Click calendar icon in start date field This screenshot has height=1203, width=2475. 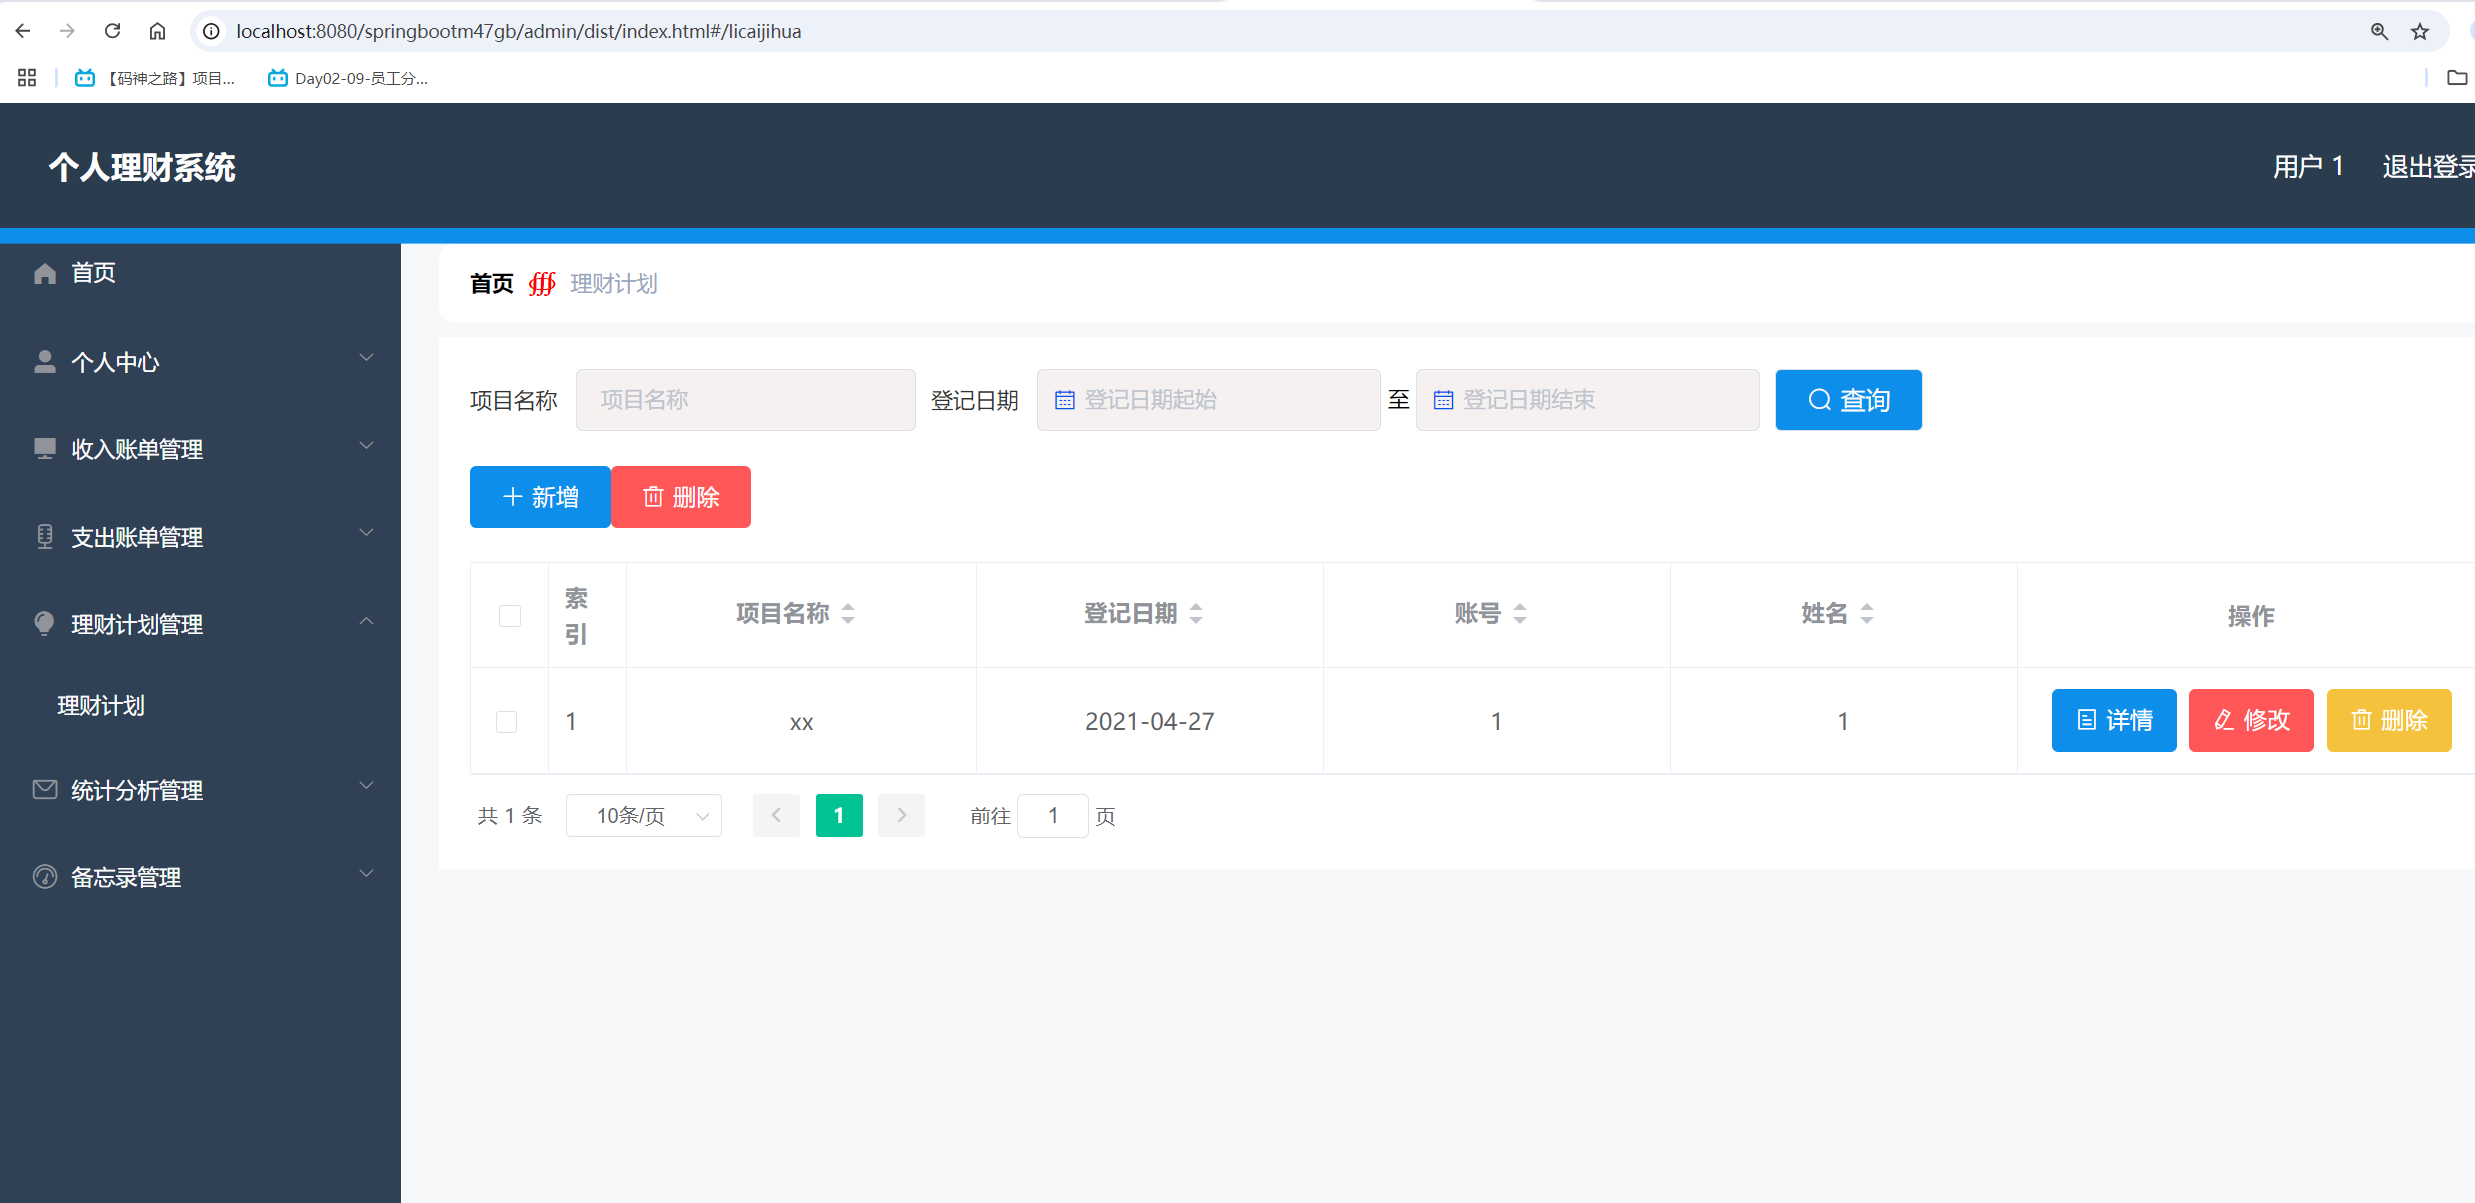point(1065,400)
